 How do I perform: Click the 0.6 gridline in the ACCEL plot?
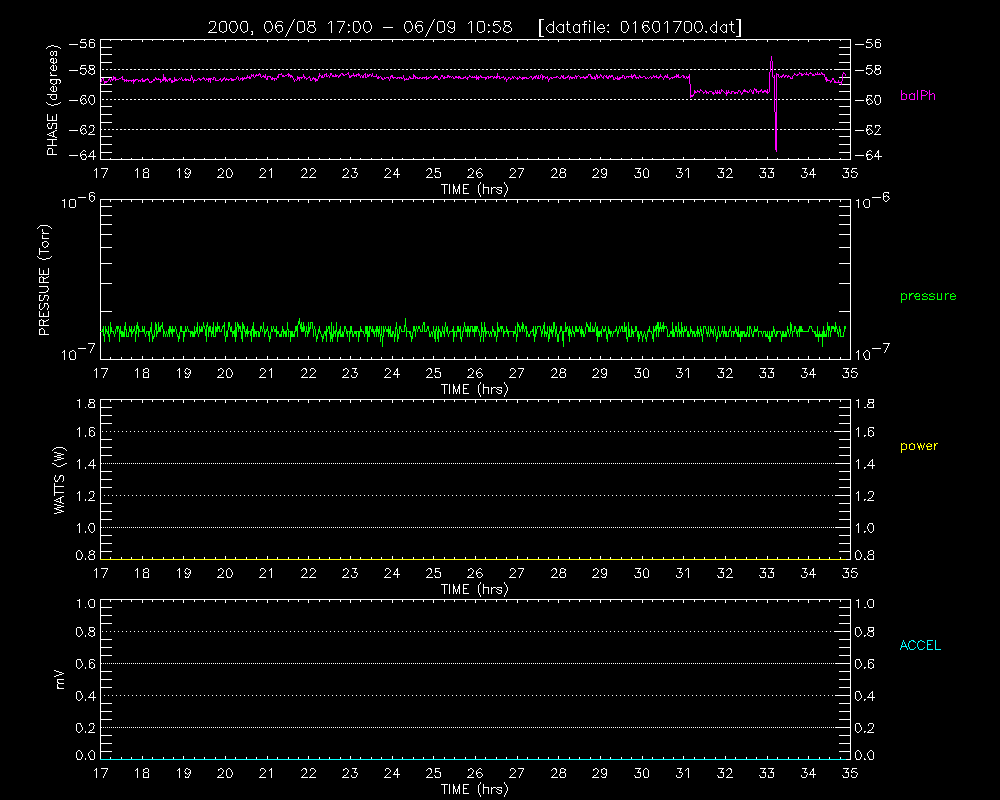(x=475, y=663)
